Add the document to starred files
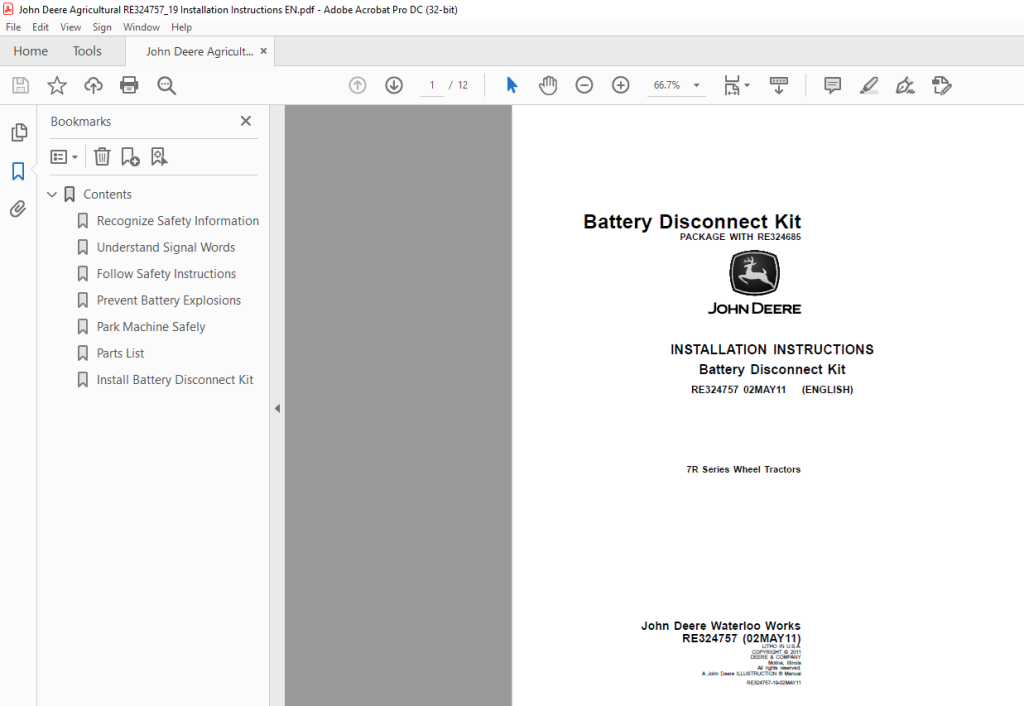This screenshot has height=706, width=1024. [57, 86]
